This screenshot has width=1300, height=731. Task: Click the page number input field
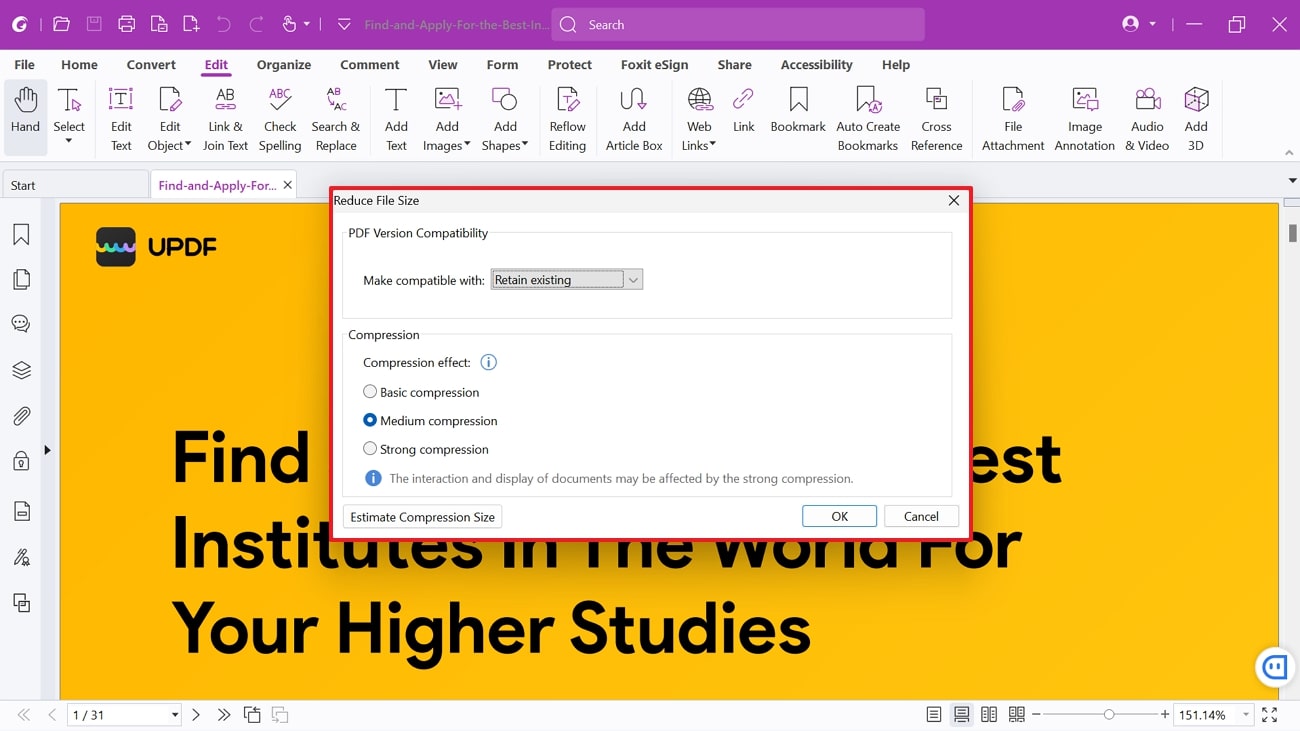(113, 714)
